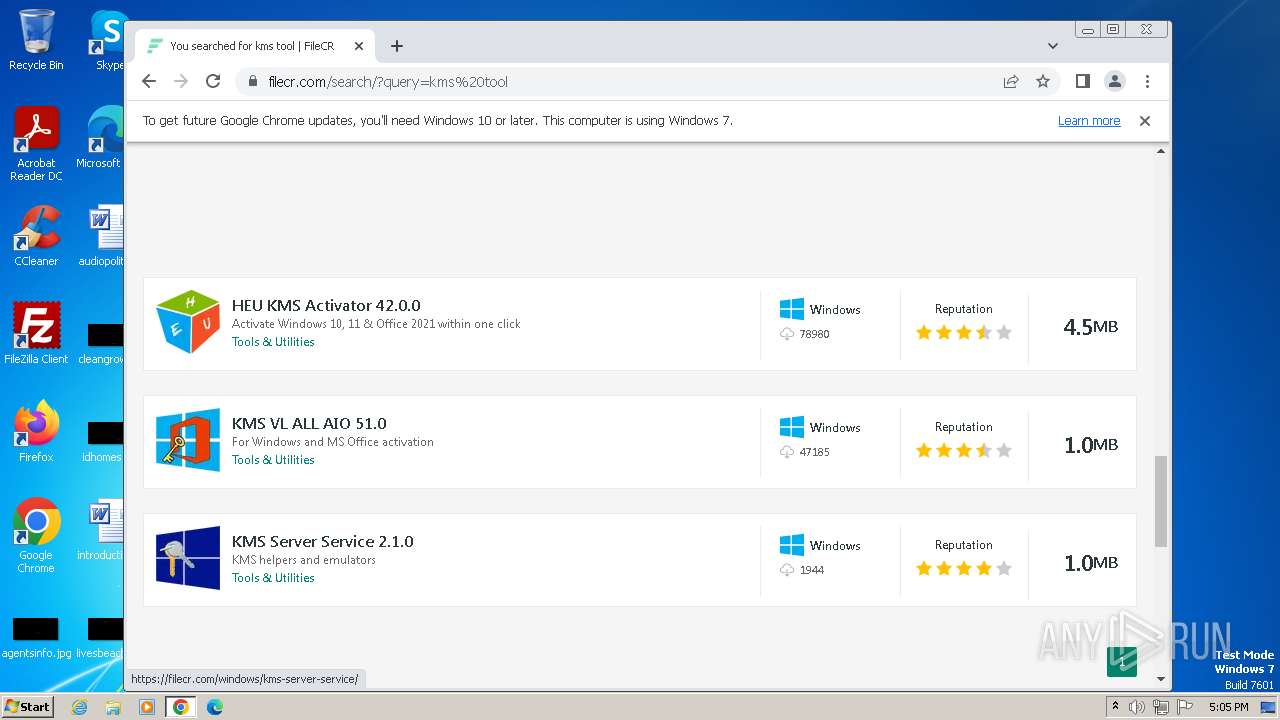Expand the tab search dropdown arrow
The width and height of the screenshot is (1280, 720).
click(1052, 46)
